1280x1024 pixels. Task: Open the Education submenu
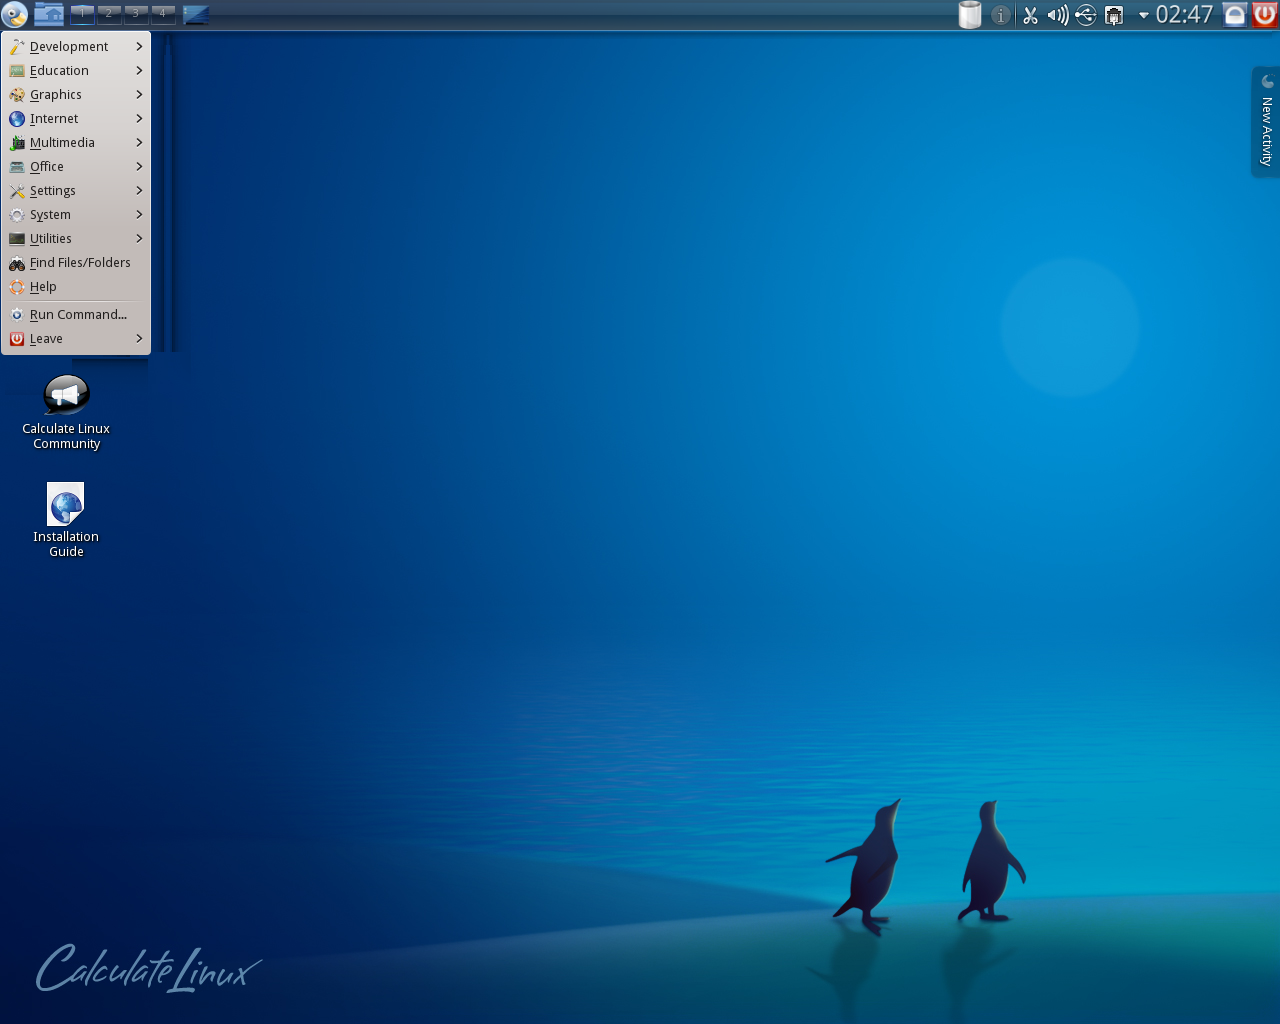76,71
